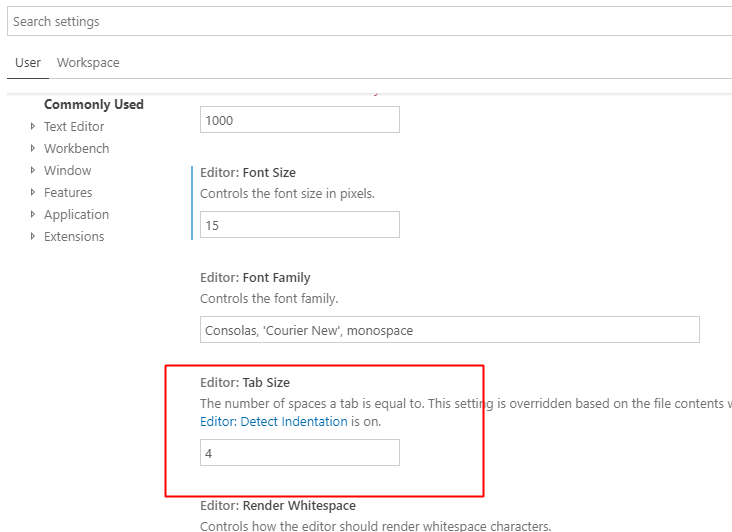This screenshot has height=532, width=732.
Task: Click the Search settings field
Action: pyautogui.click(x=369, y=21)
